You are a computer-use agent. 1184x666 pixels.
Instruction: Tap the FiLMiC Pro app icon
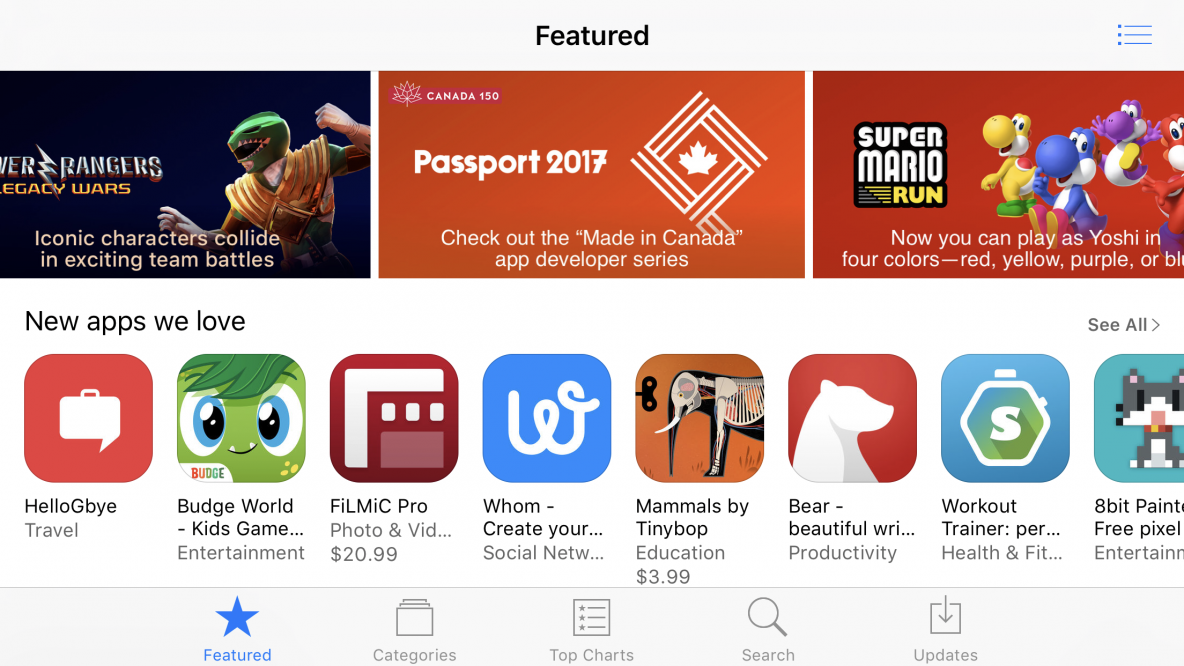394,418
